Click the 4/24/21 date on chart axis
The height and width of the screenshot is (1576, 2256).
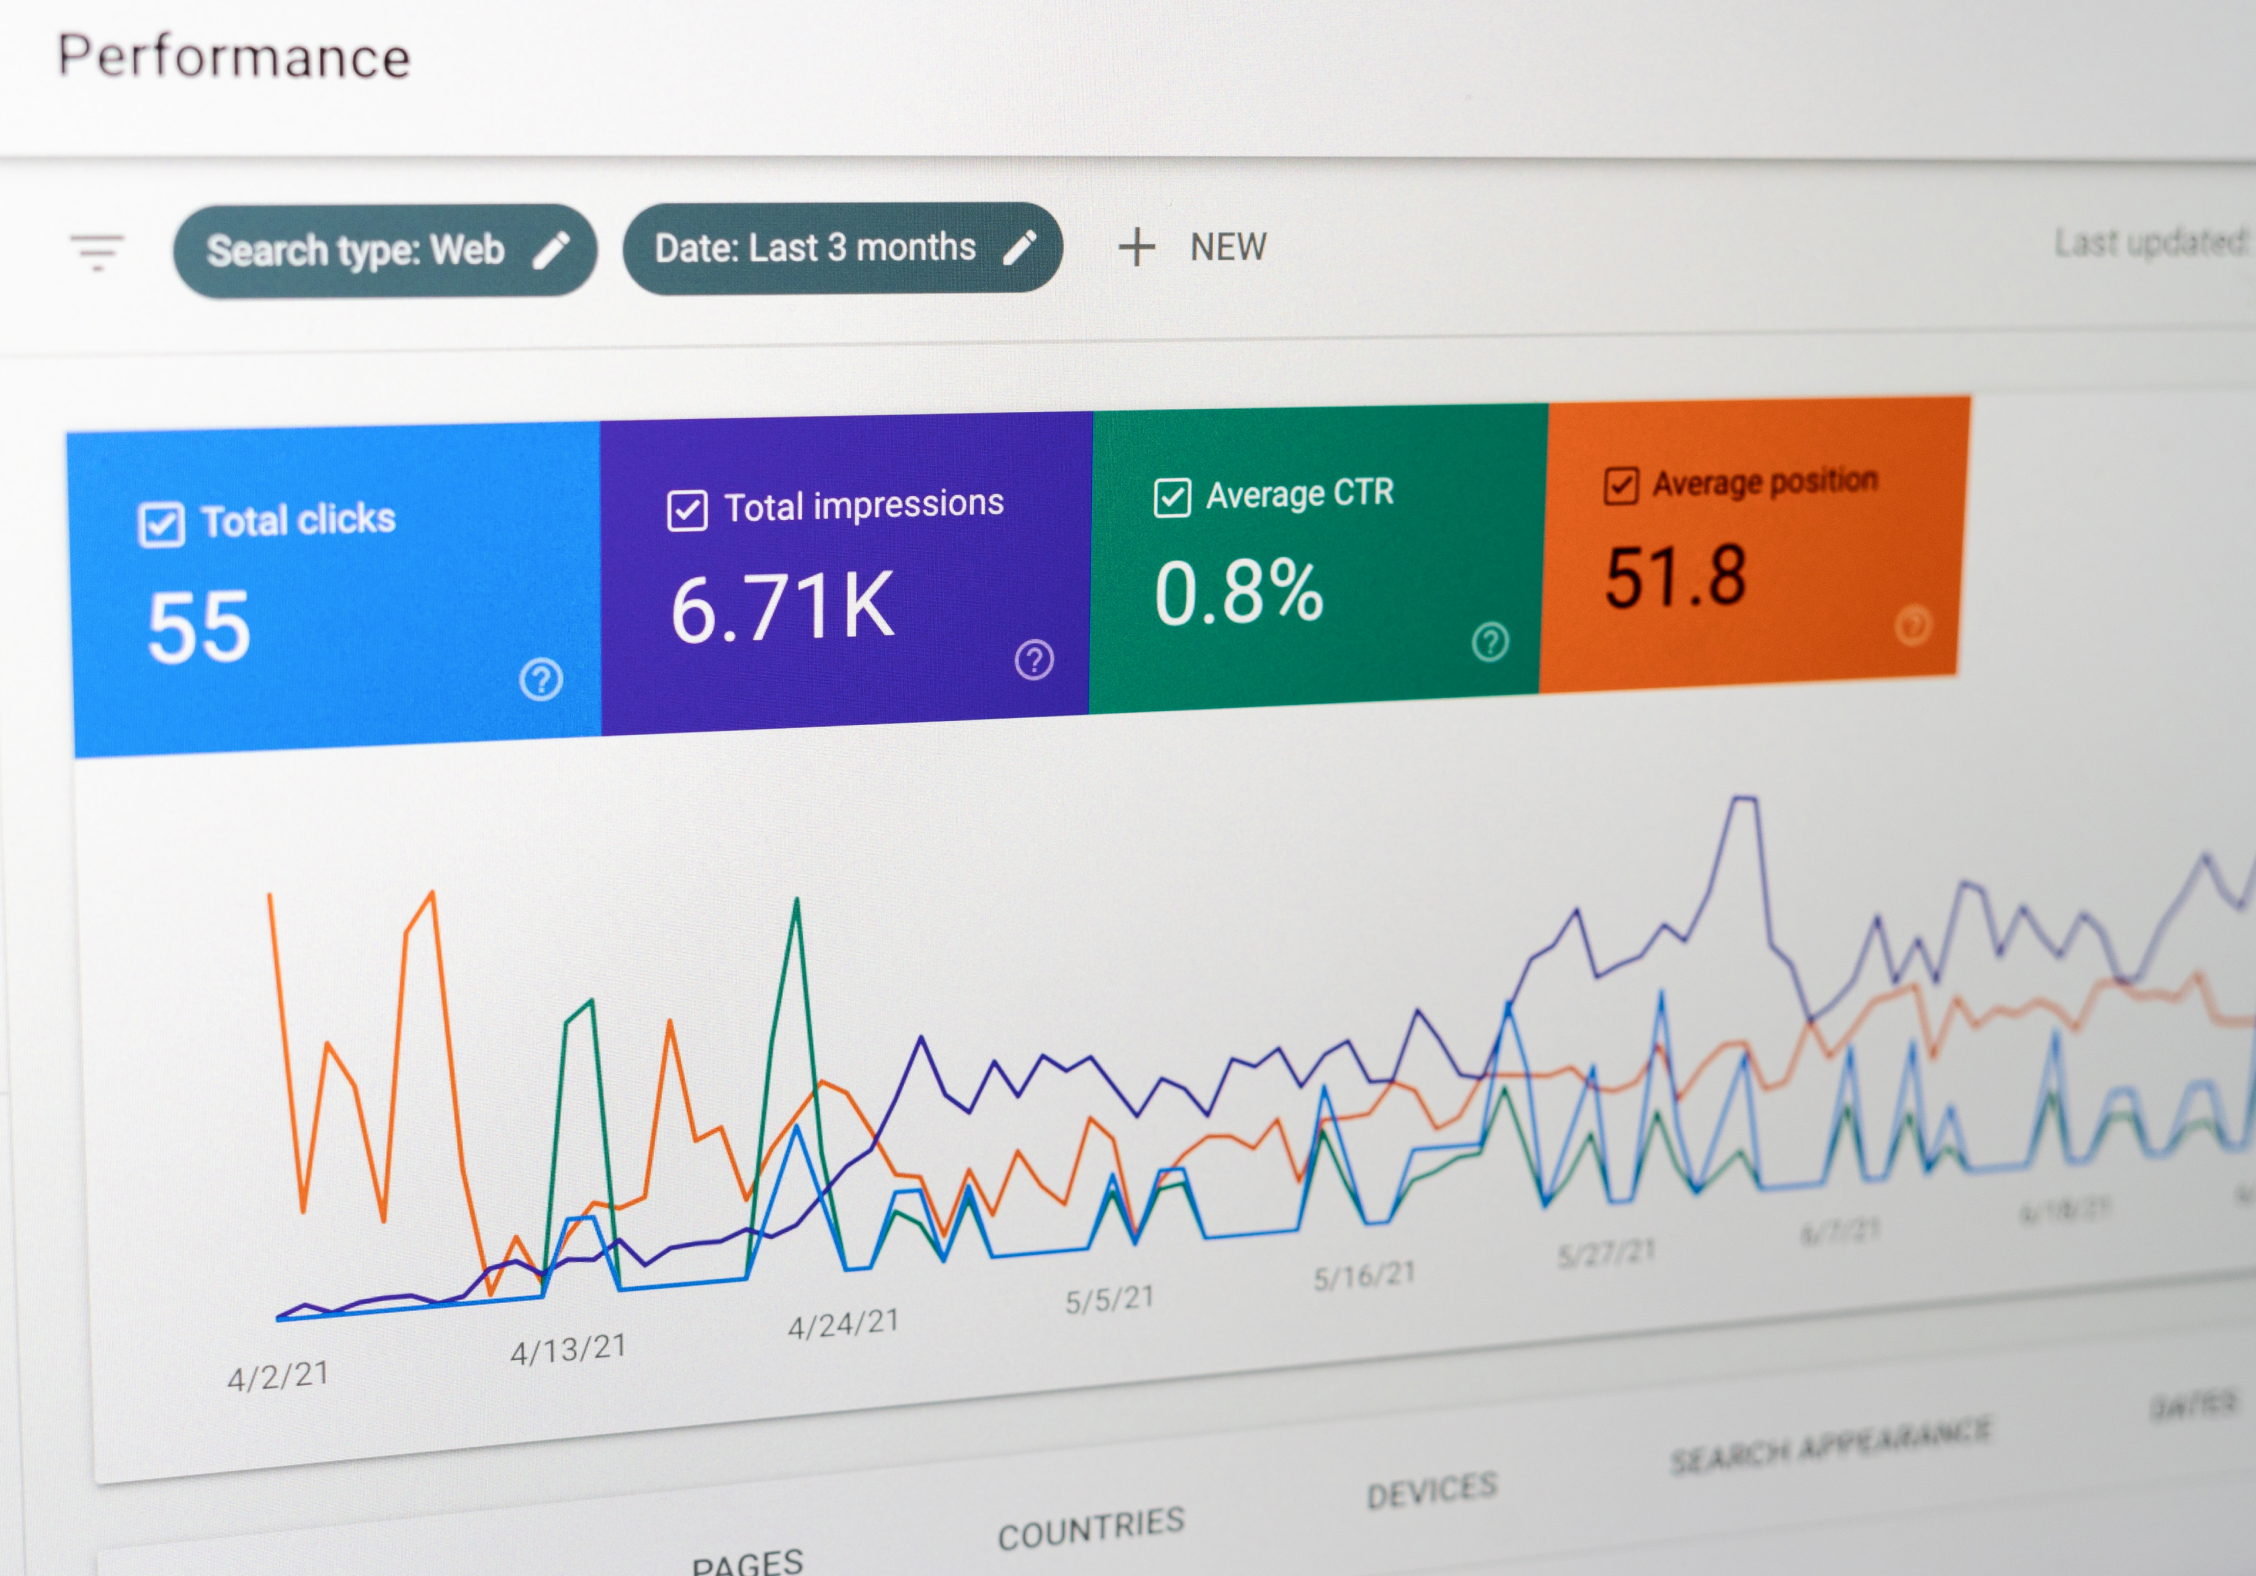(843, 1324)
